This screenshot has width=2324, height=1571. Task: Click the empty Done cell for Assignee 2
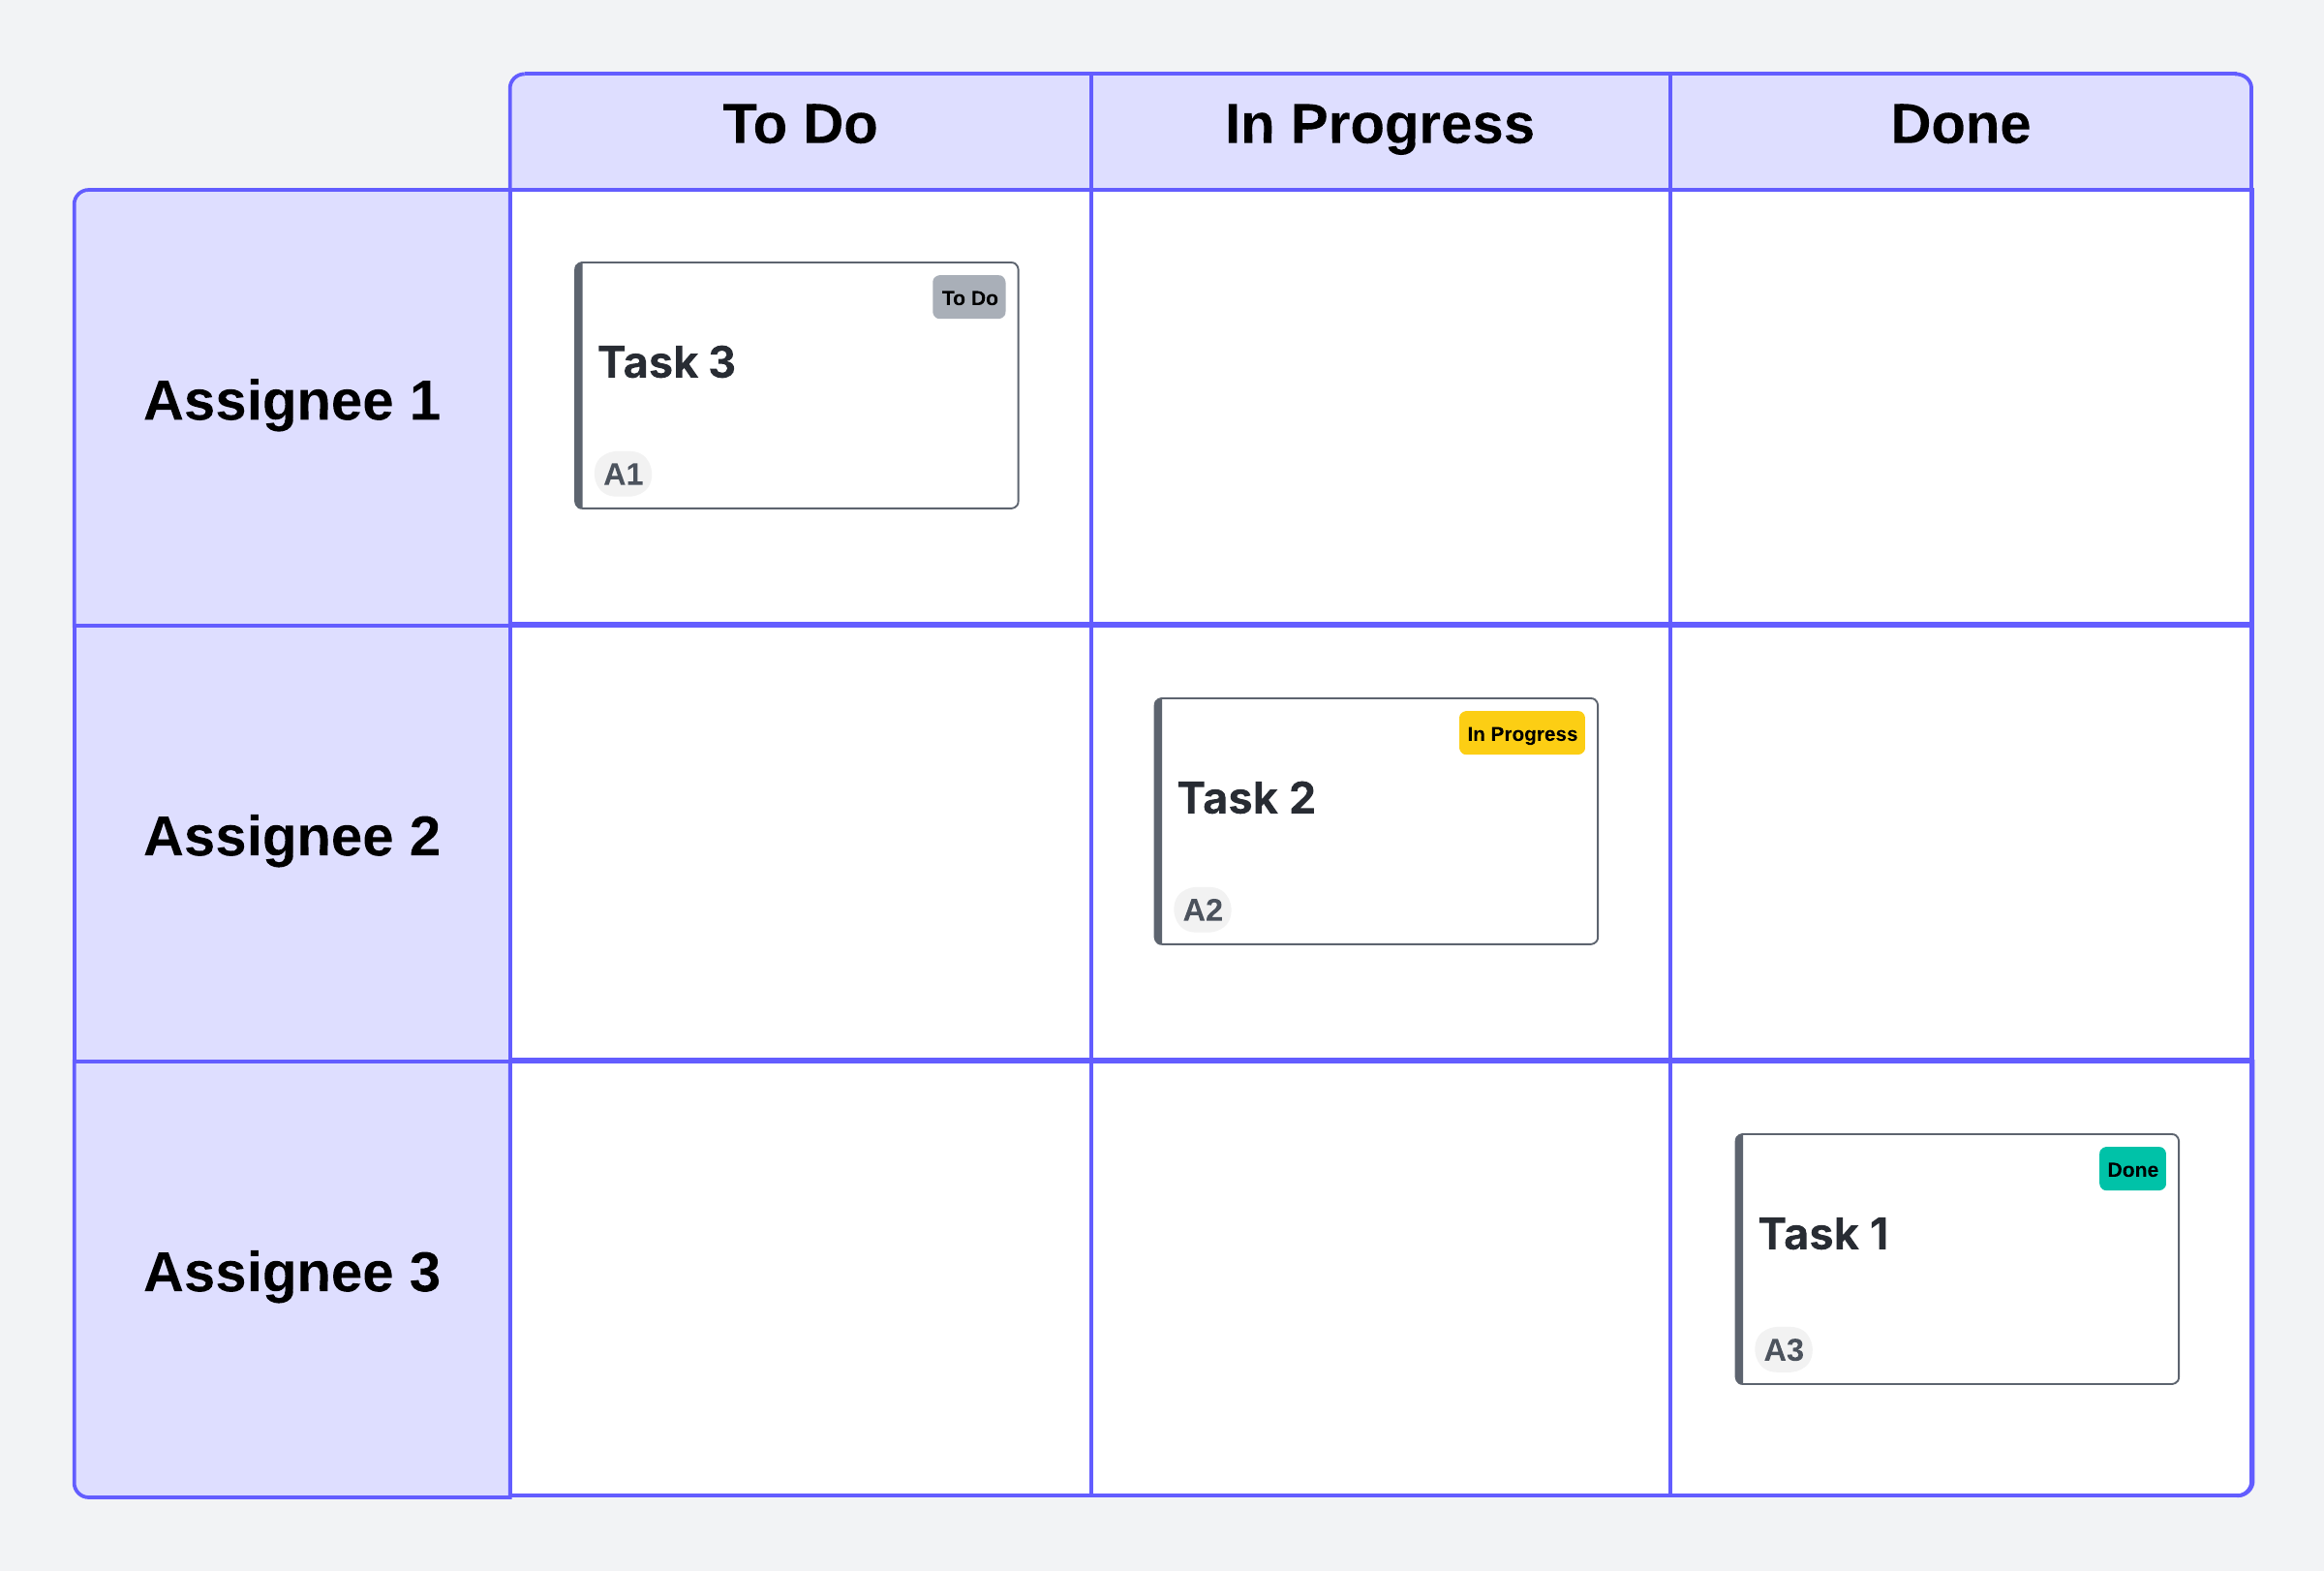1960,842
